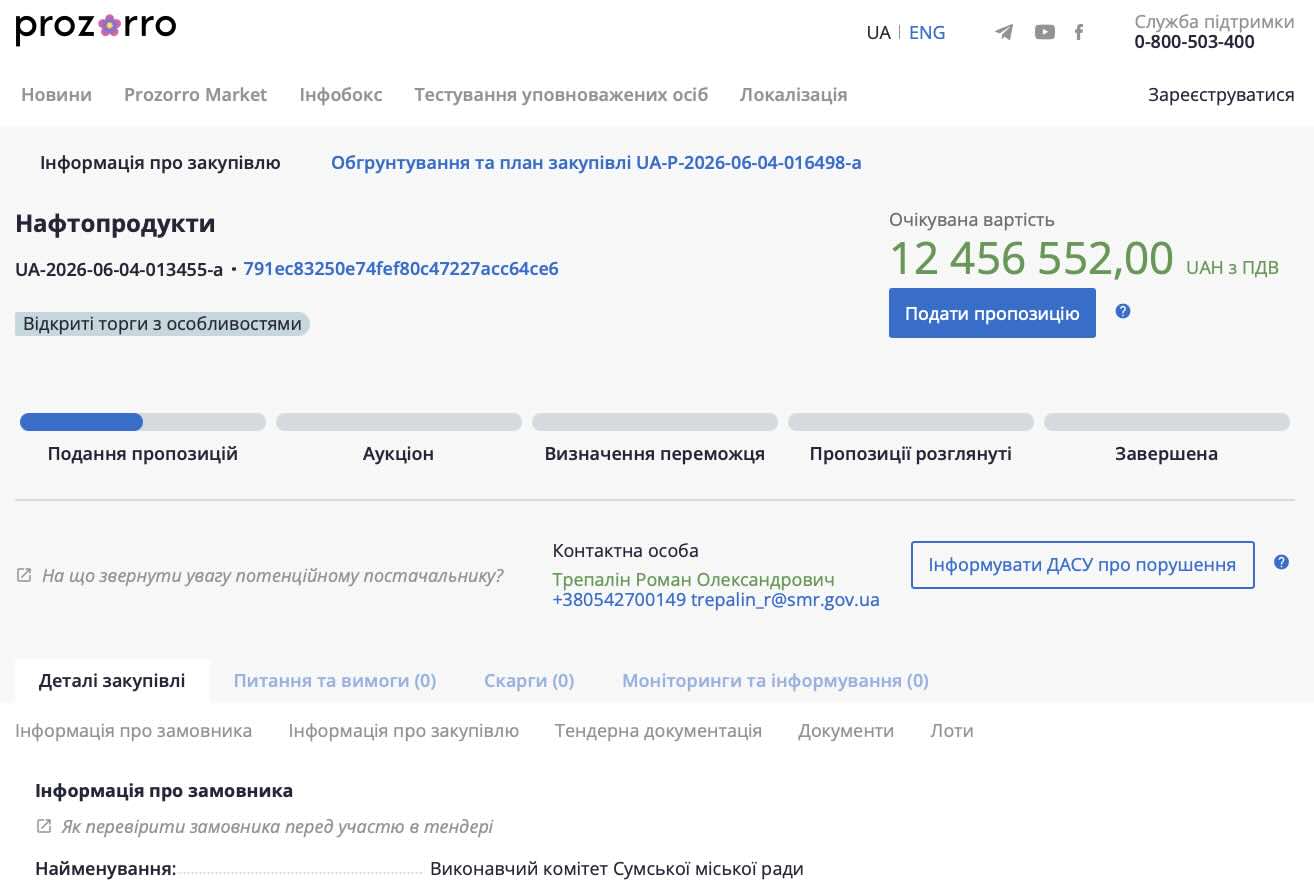Open Локалізація menu item
This screenshot has height=892, width=1314.
pos(793,95)
